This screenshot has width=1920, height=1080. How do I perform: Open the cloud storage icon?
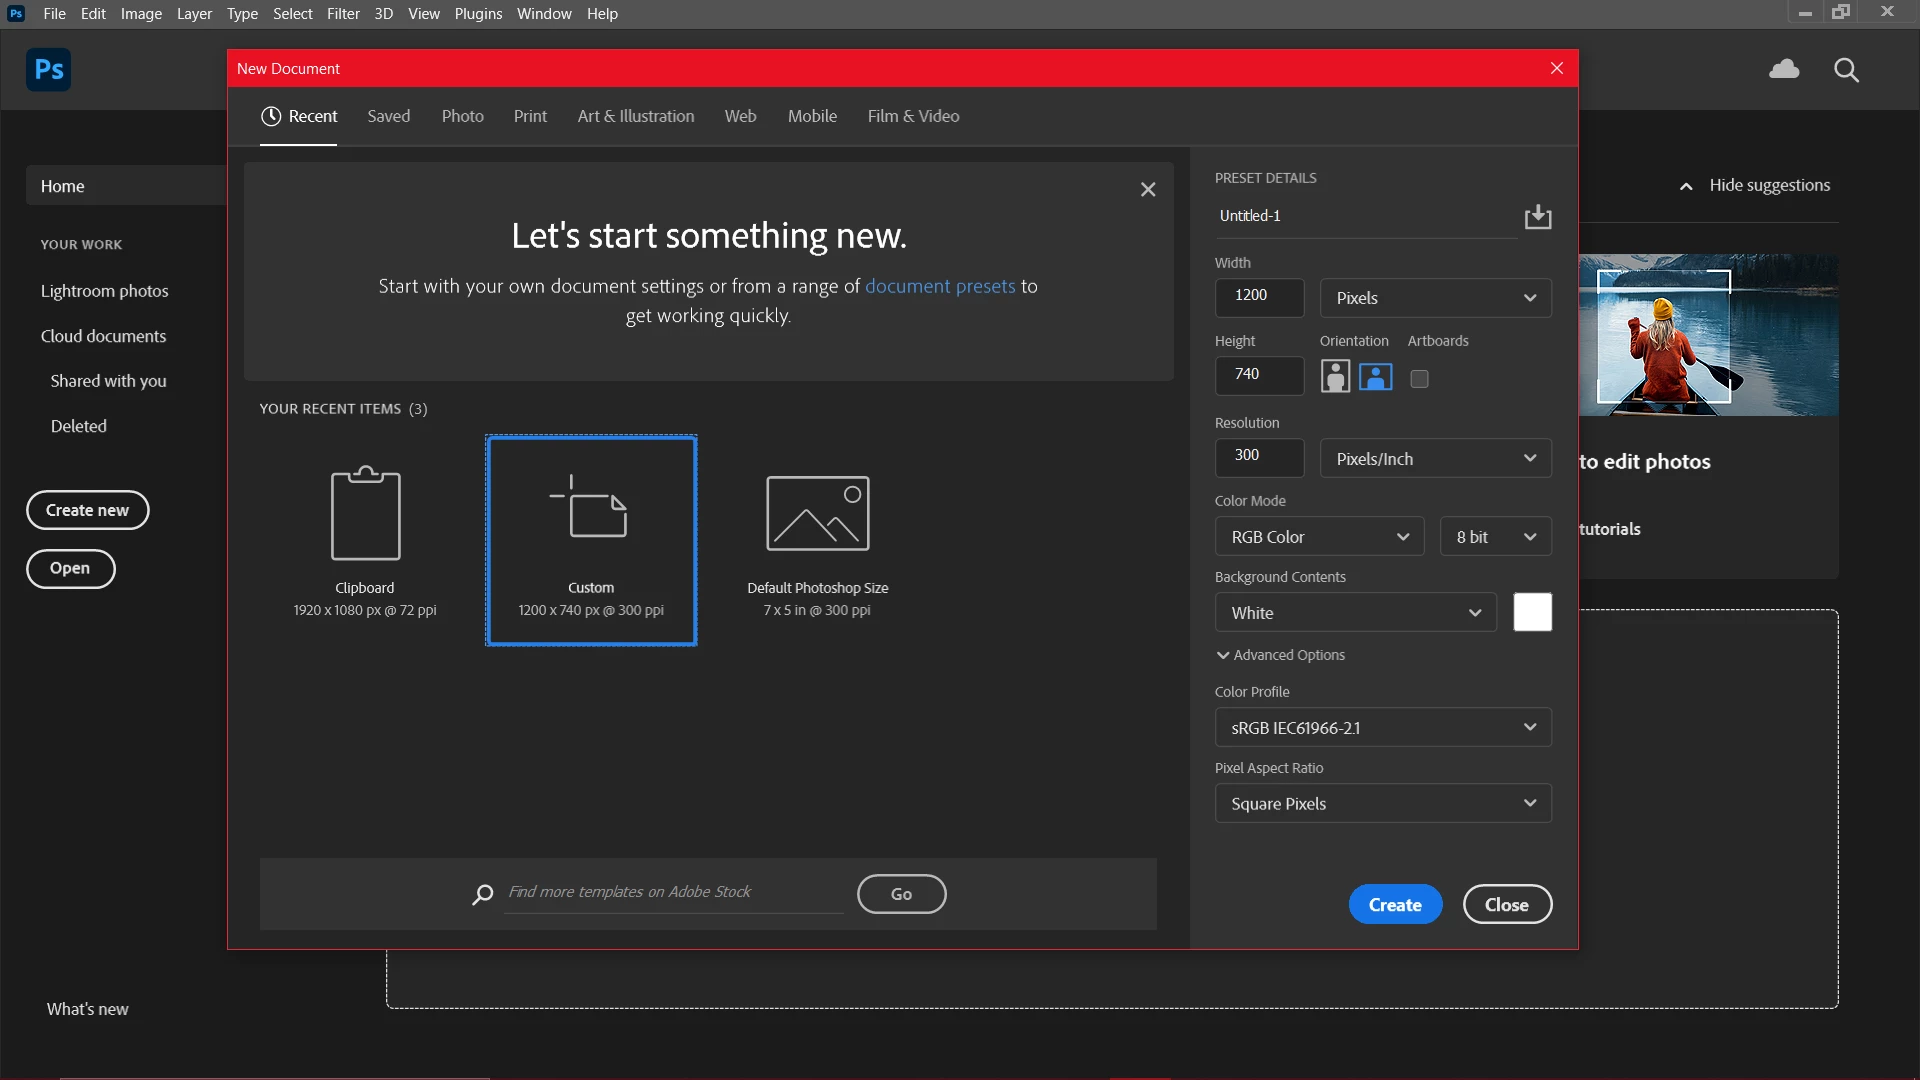(1784, 69)
